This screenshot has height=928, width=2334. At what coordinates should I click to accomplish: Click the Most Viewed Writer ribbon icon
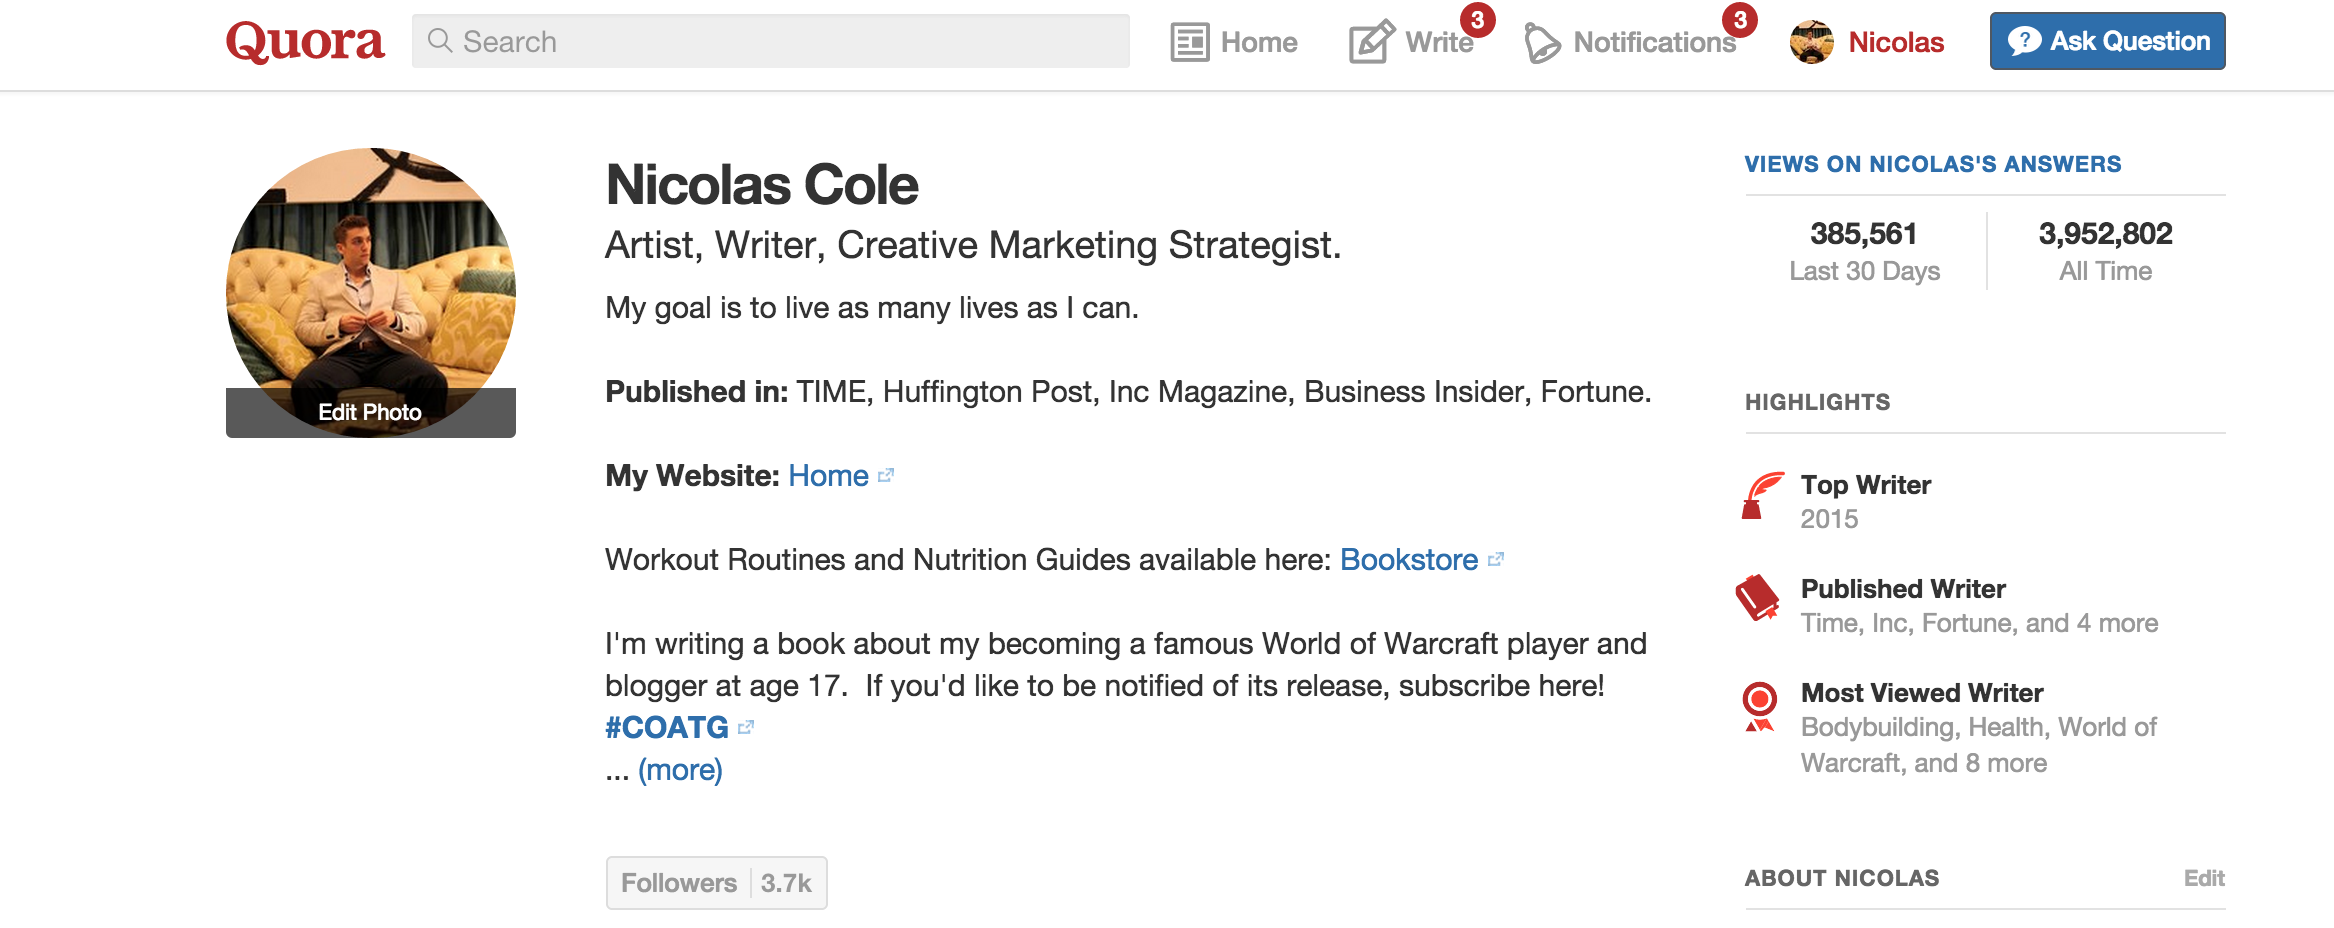pyautogui.click(x=1759, y=706)
